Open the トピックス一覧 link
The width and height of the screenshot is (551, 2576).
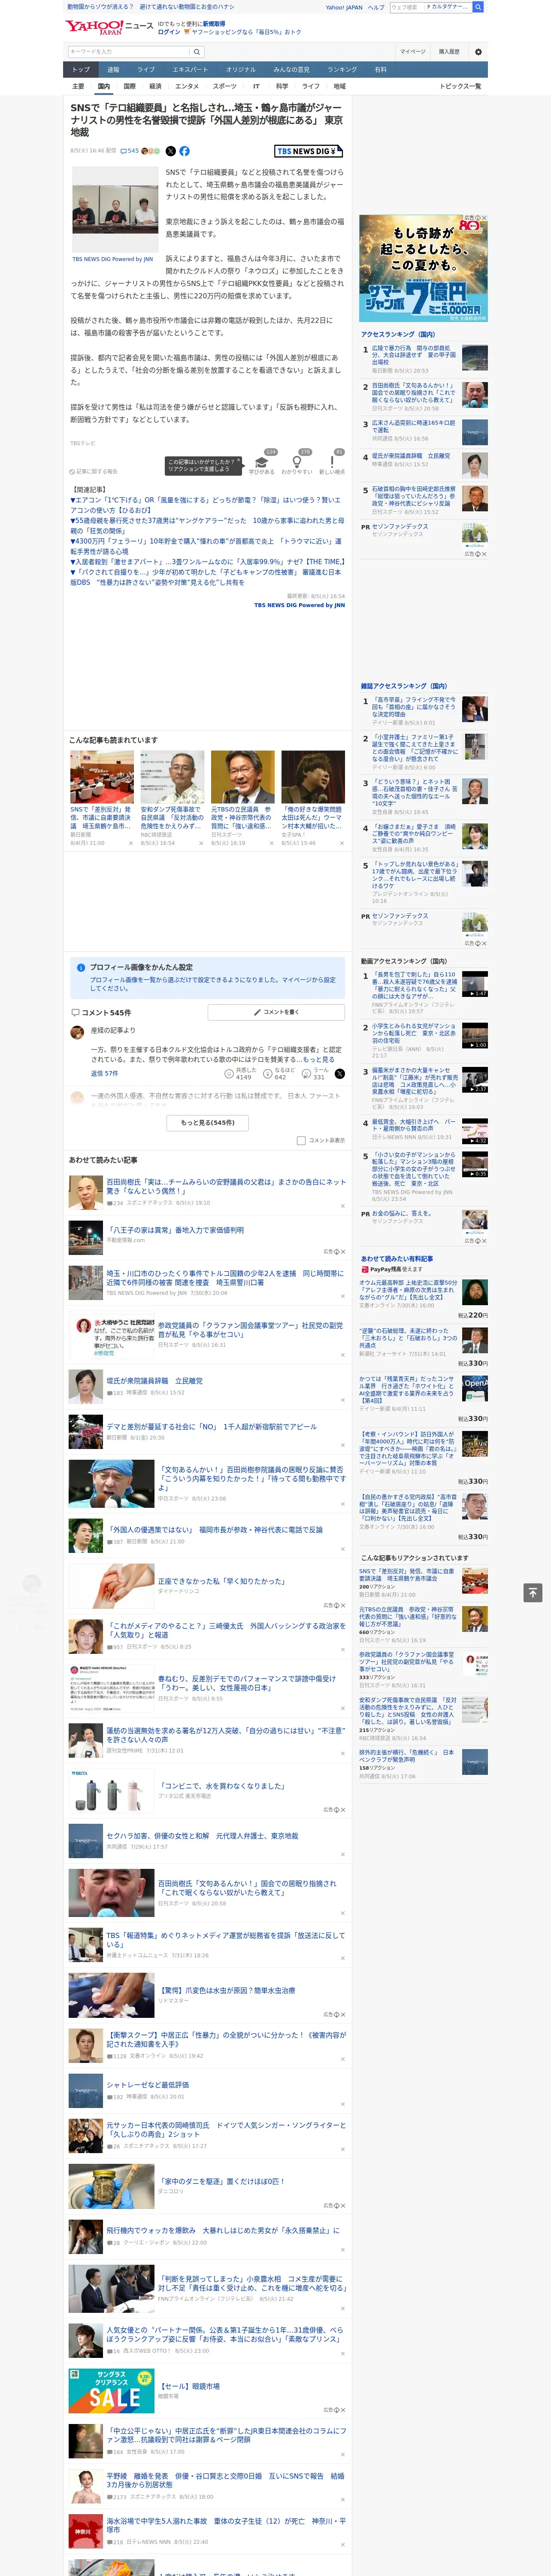(x=460, y=86)
